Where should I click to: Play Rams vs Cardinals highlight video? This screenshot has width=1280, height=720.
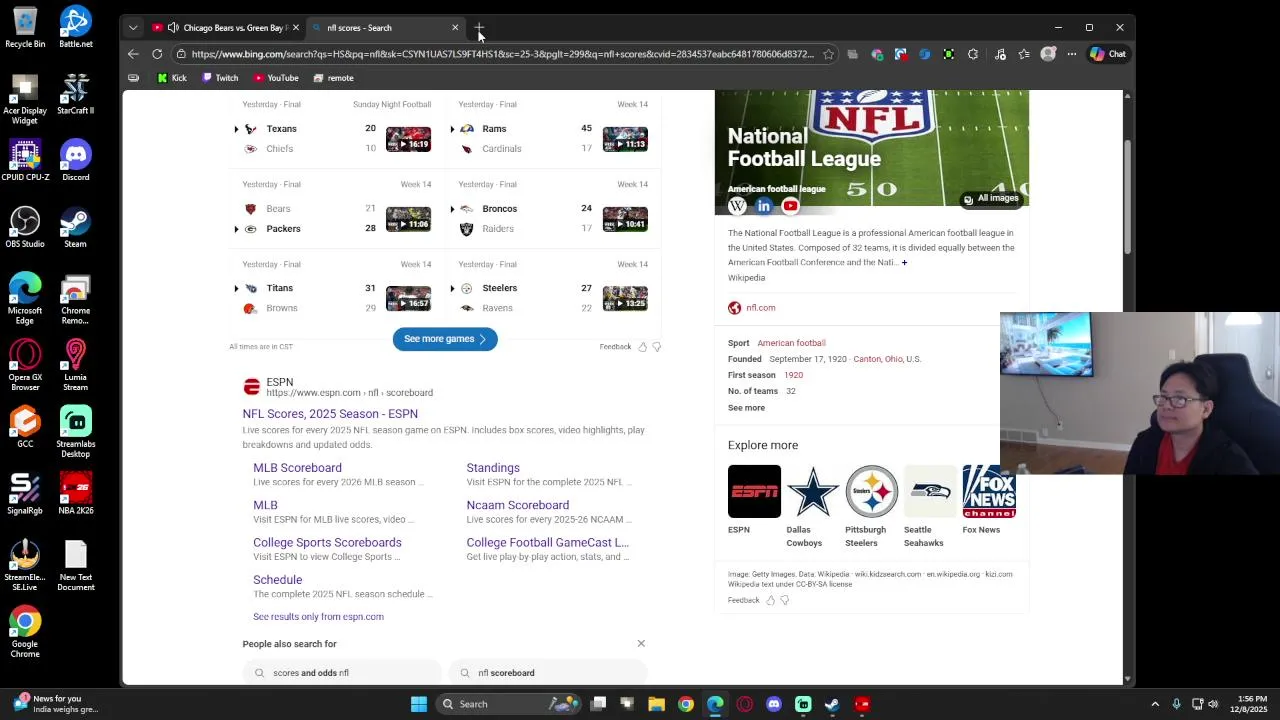[625, 139]
